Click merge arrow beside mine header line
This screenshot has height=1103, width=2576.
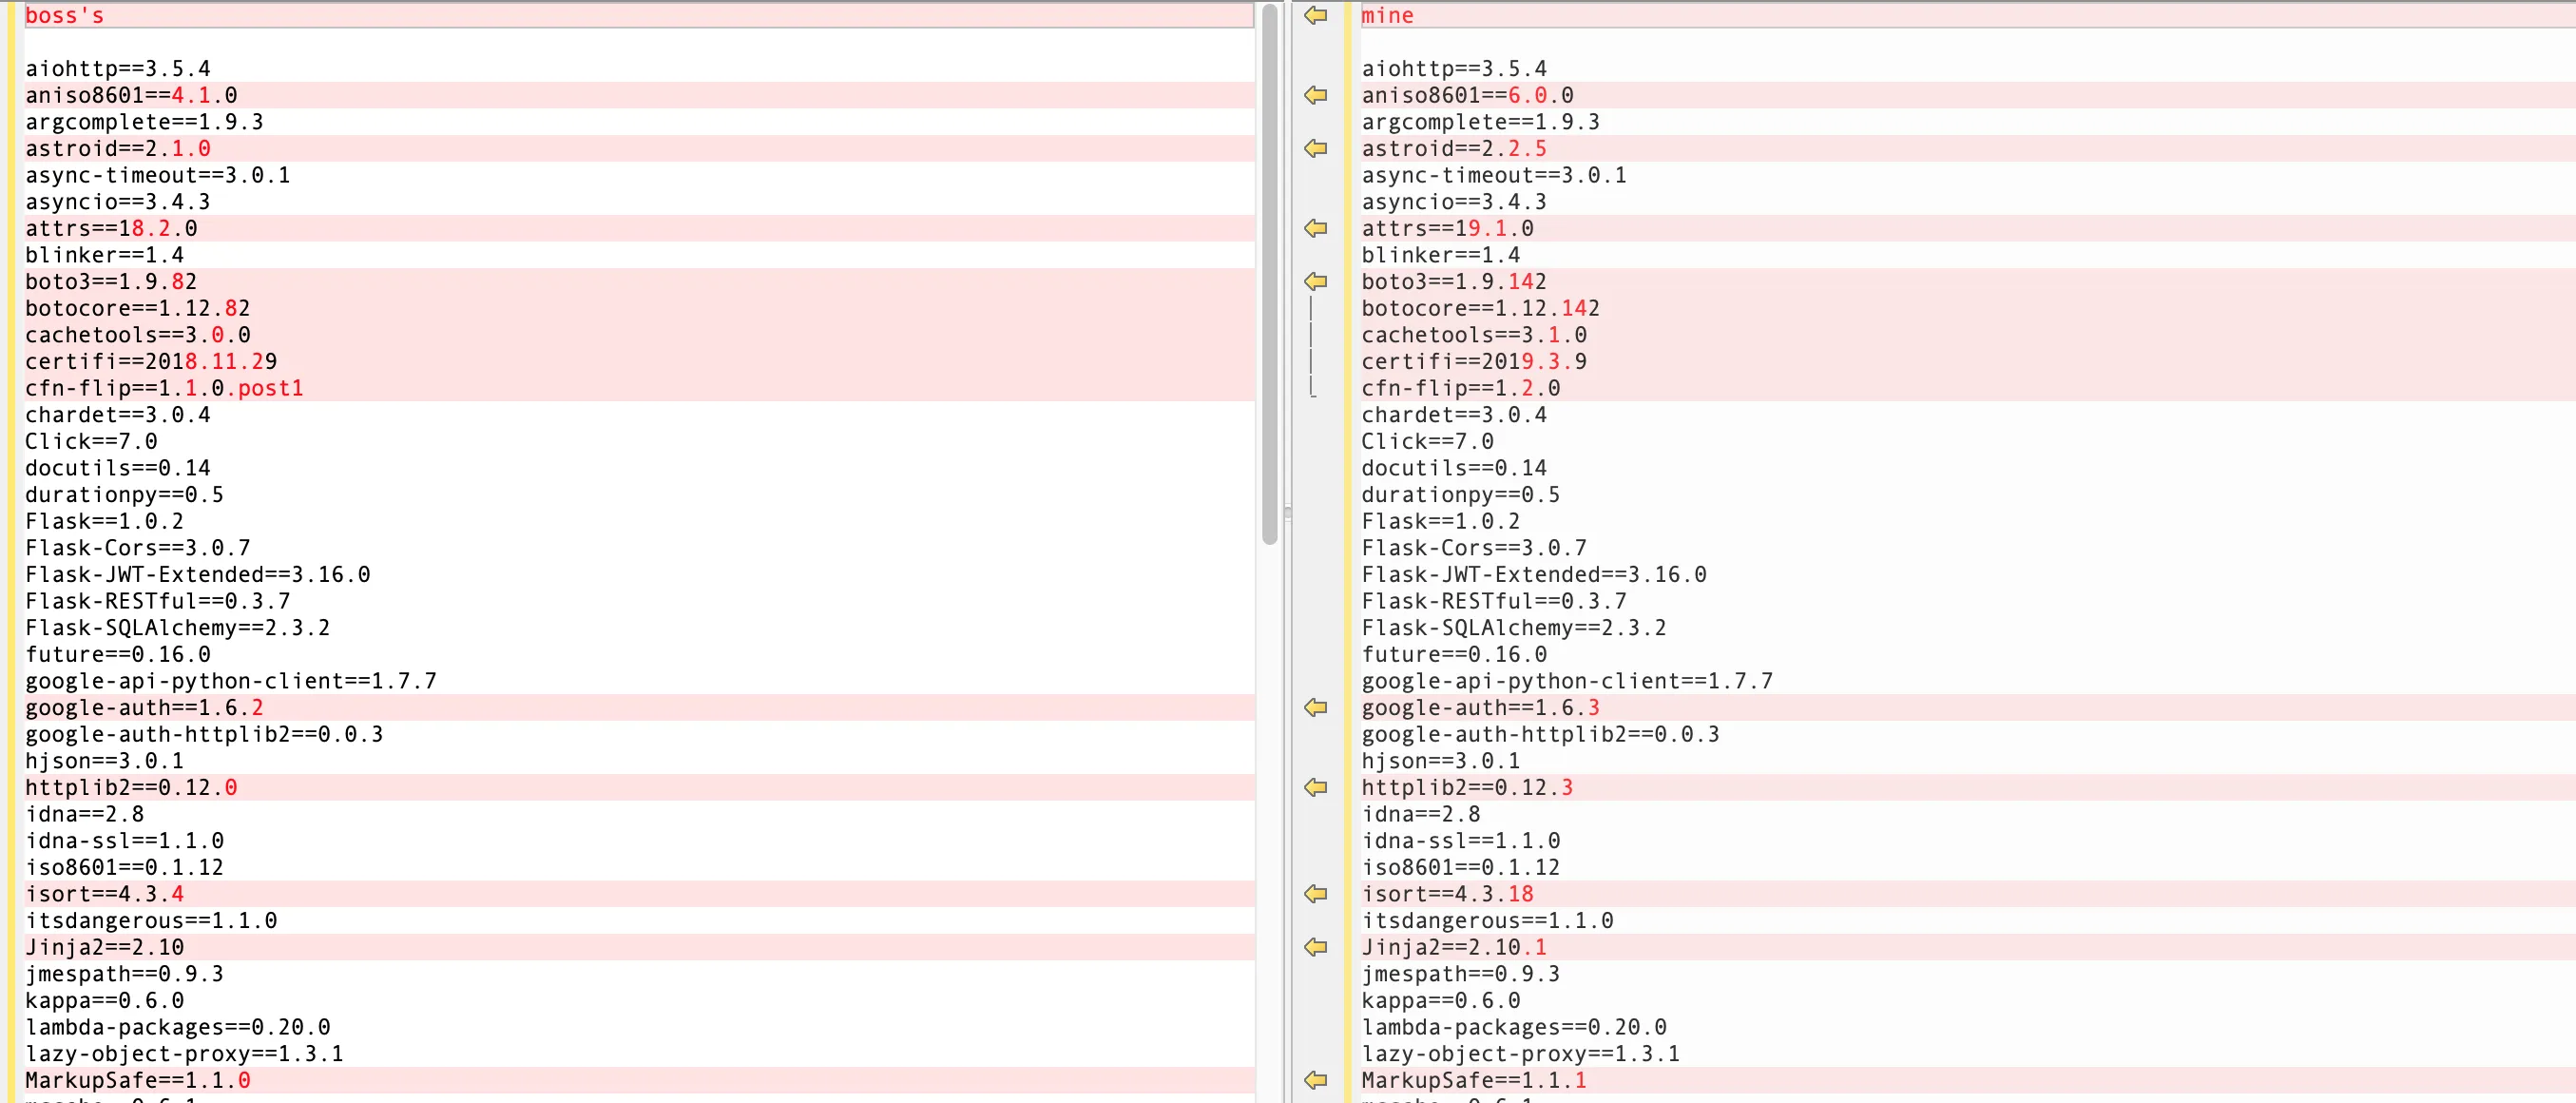[1315, 15]
